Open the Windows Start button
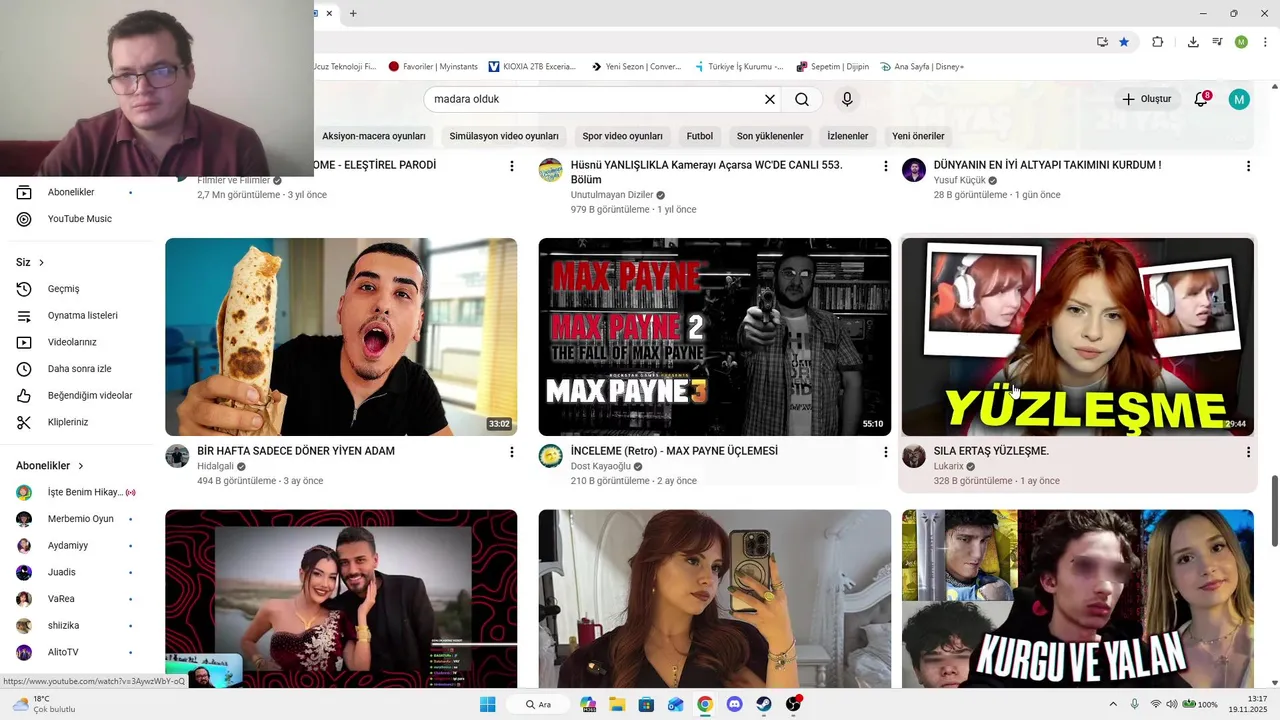 click(488, 704)
